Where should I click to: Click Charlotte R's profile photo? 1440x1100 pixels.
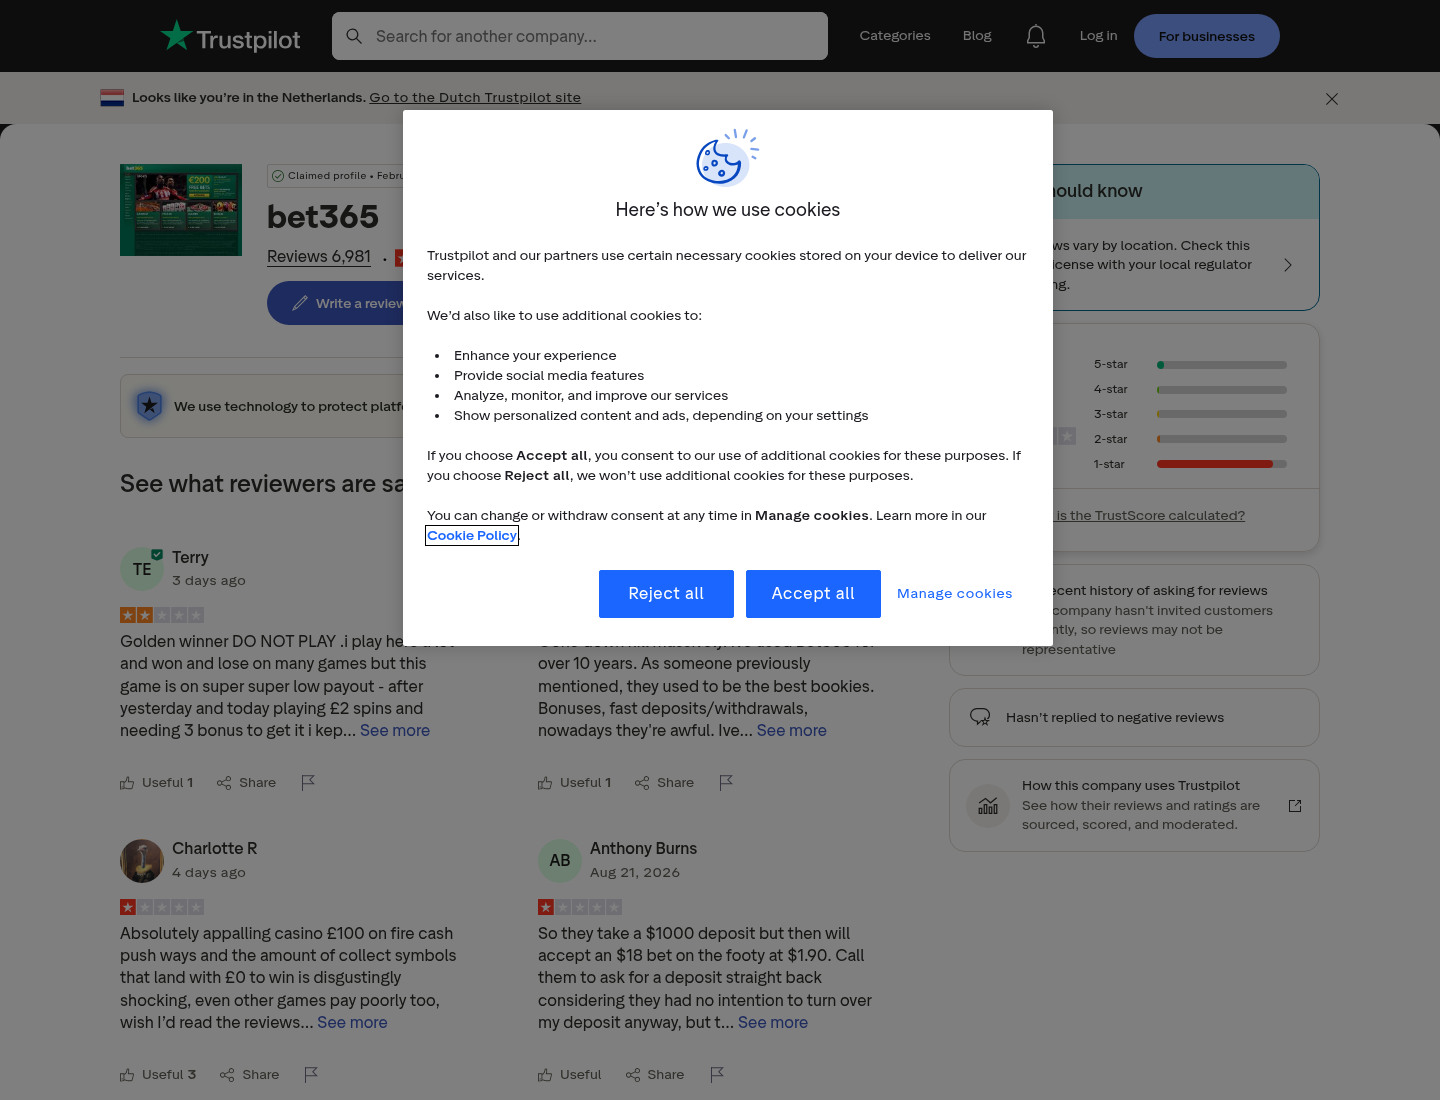coord(142,861)
